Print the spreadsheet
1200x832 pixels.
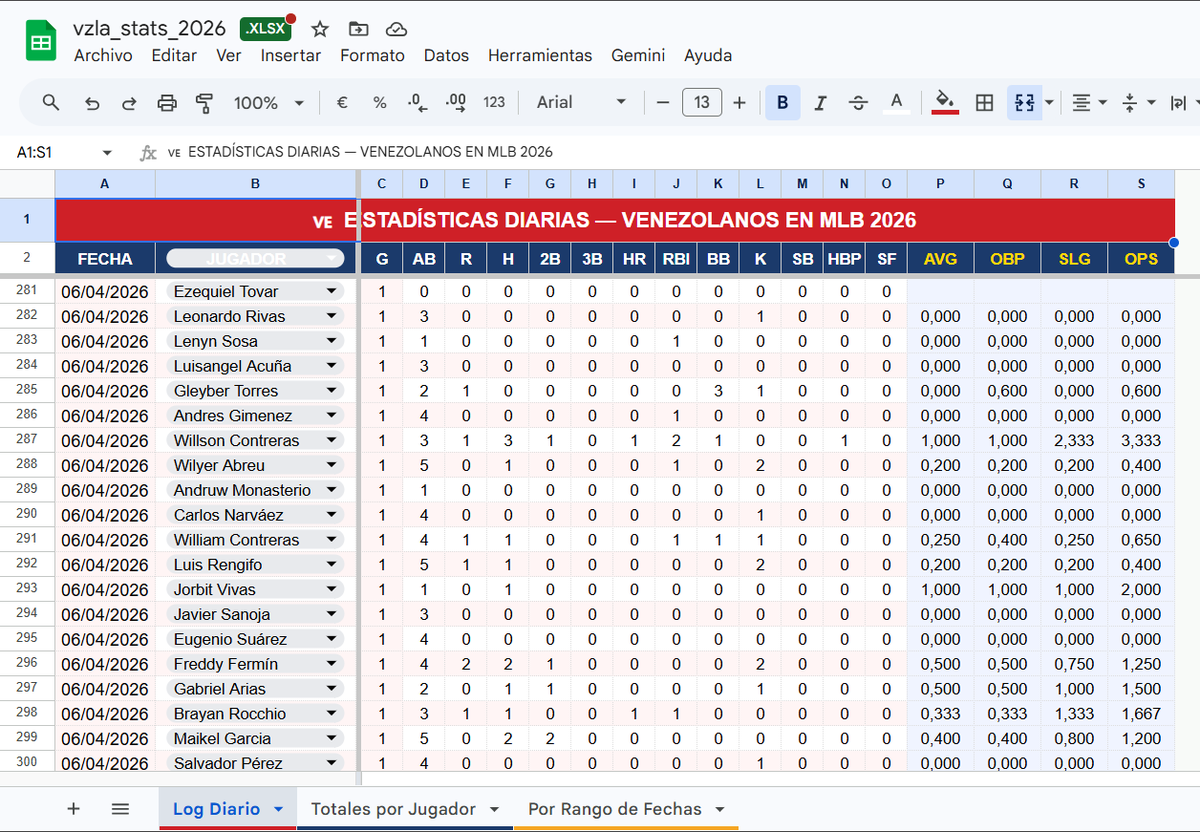167,102
